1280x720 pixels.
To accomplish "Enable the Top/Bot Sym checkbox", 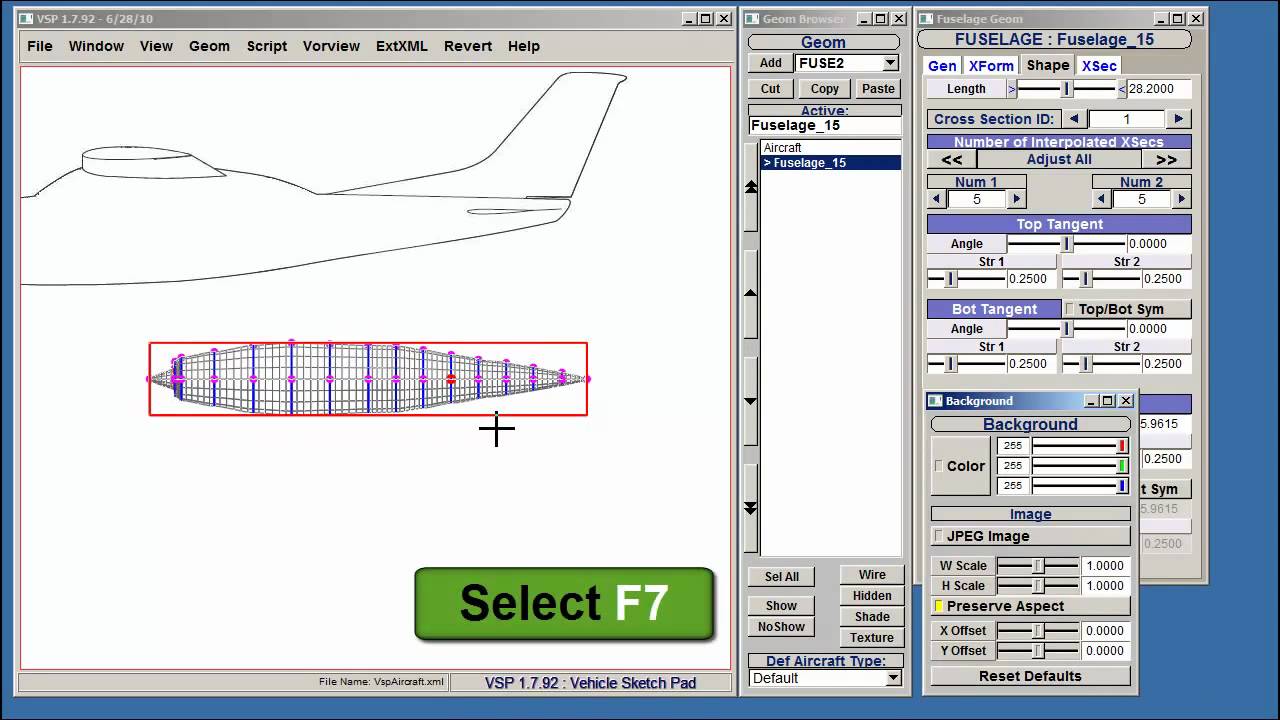I will pos(1069,309).
